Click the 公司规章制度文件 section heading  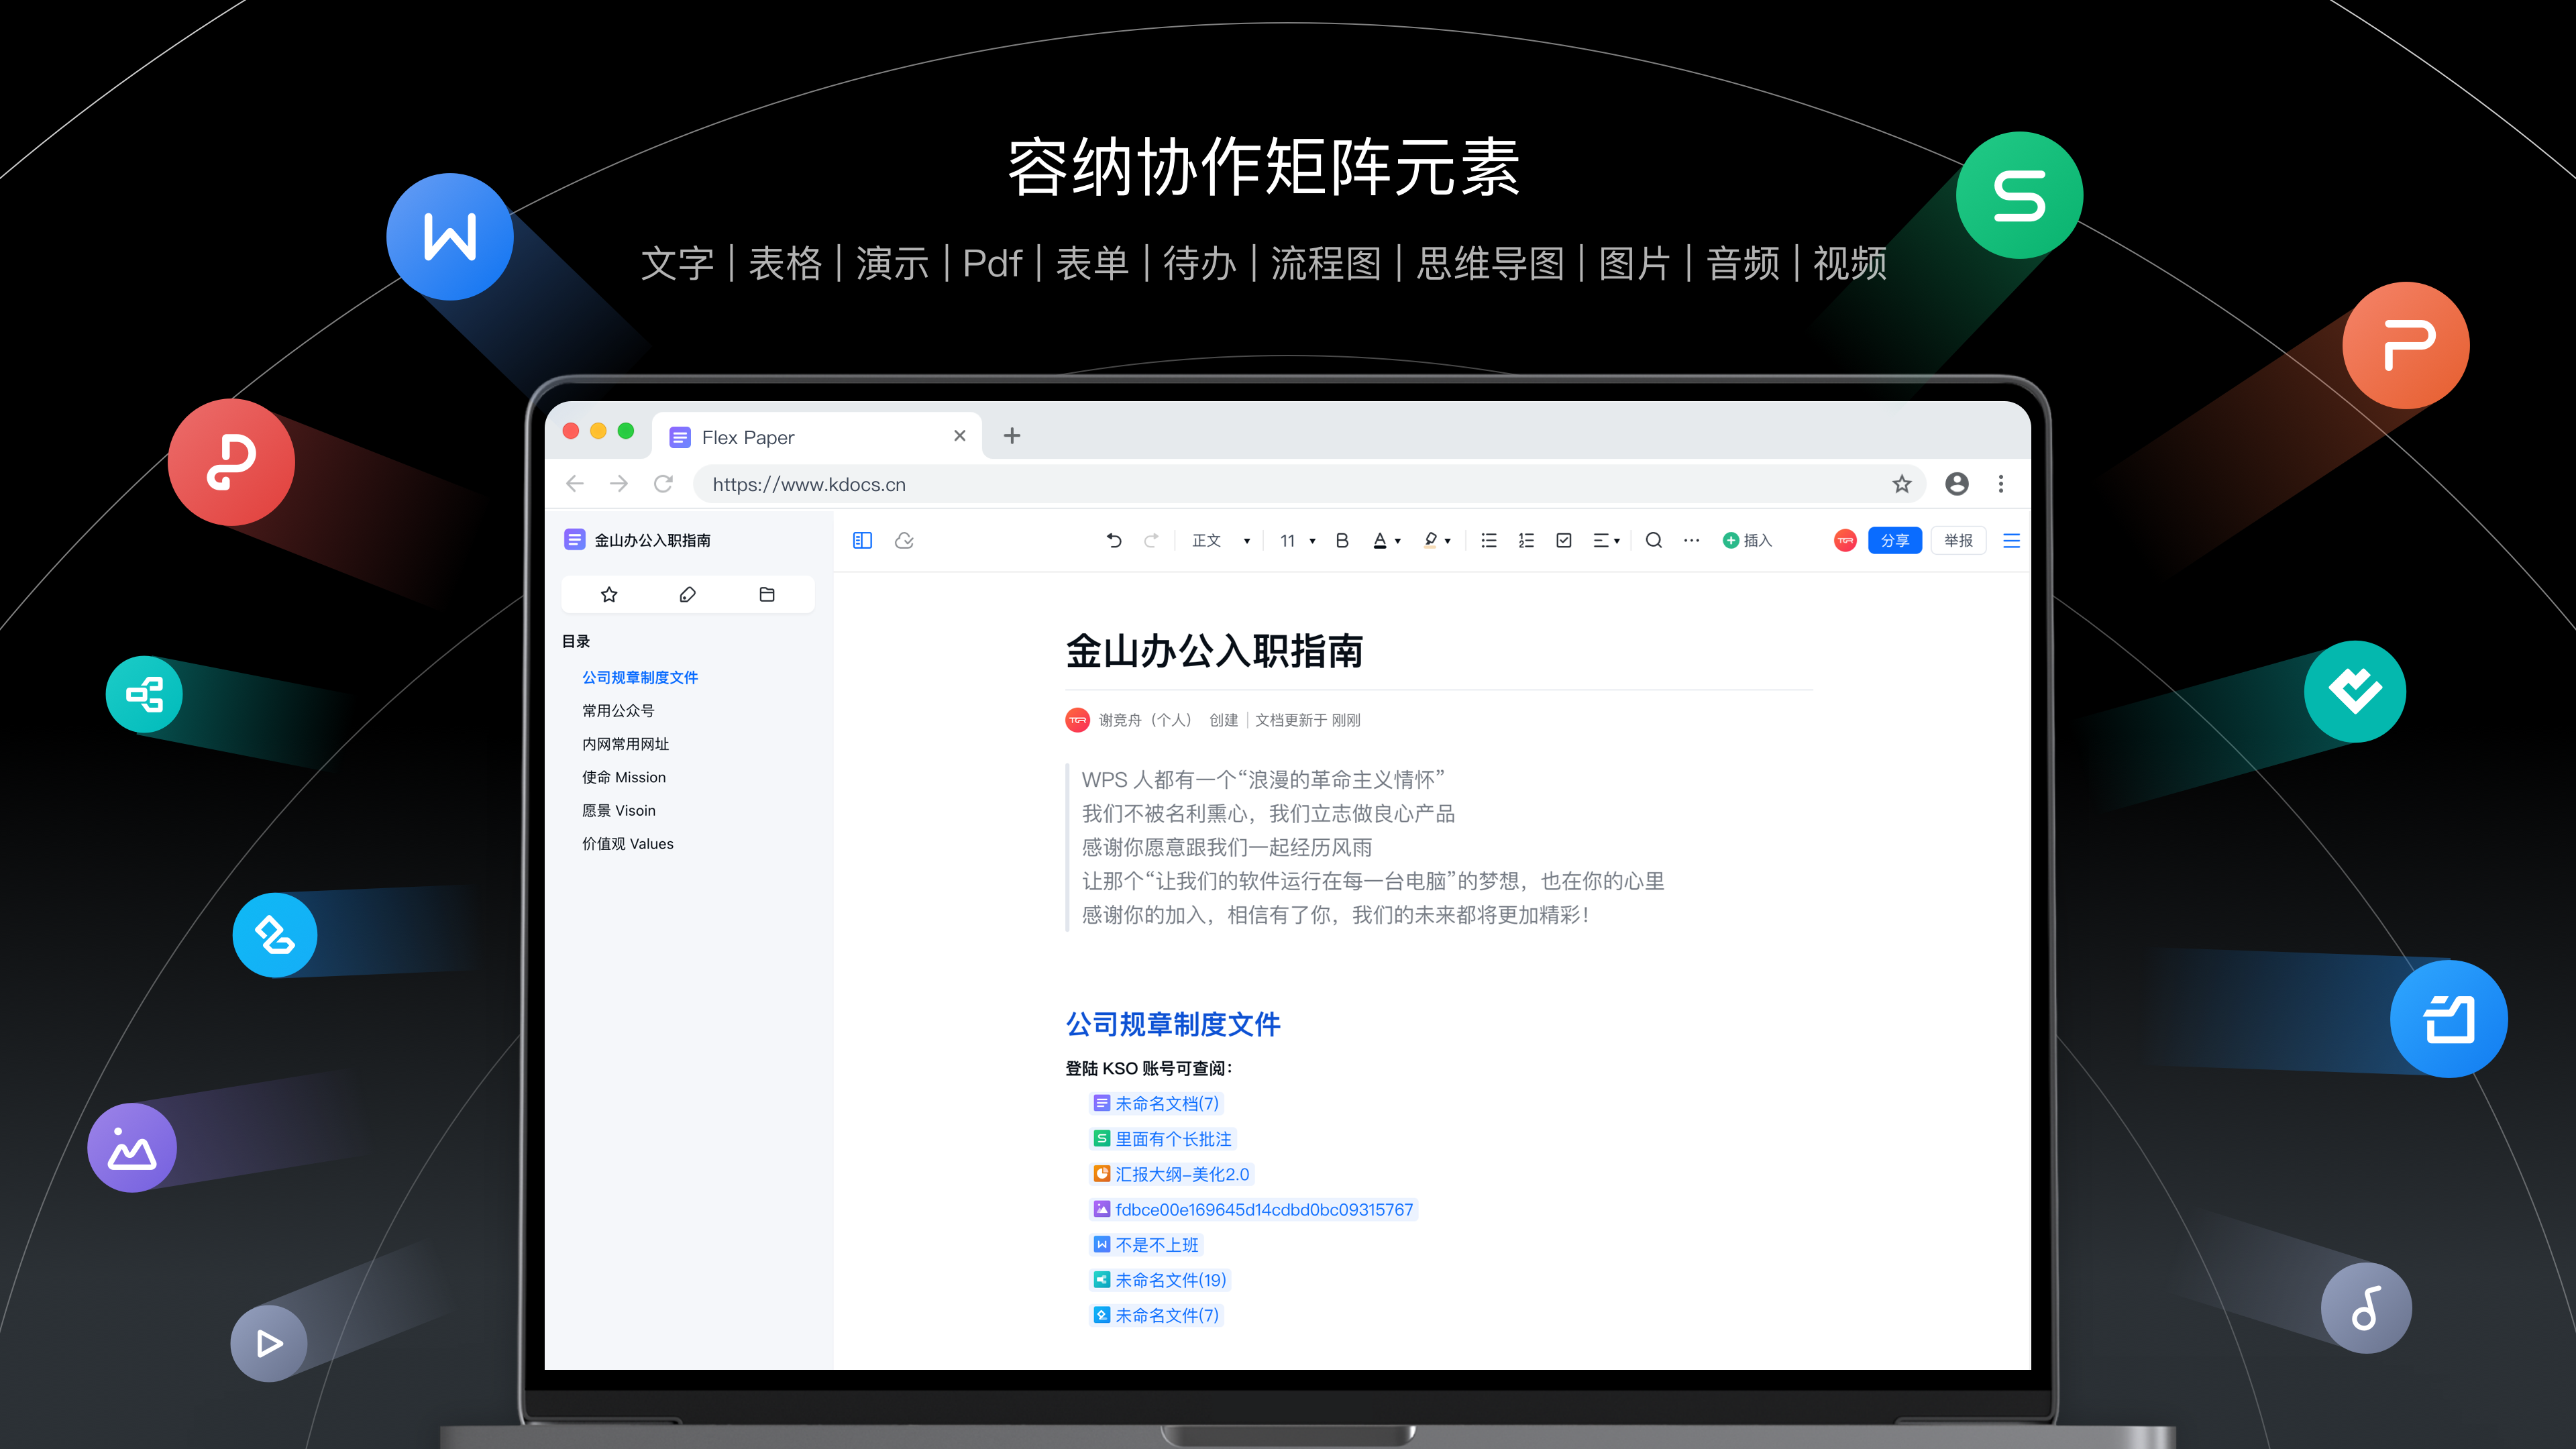1173,1024
